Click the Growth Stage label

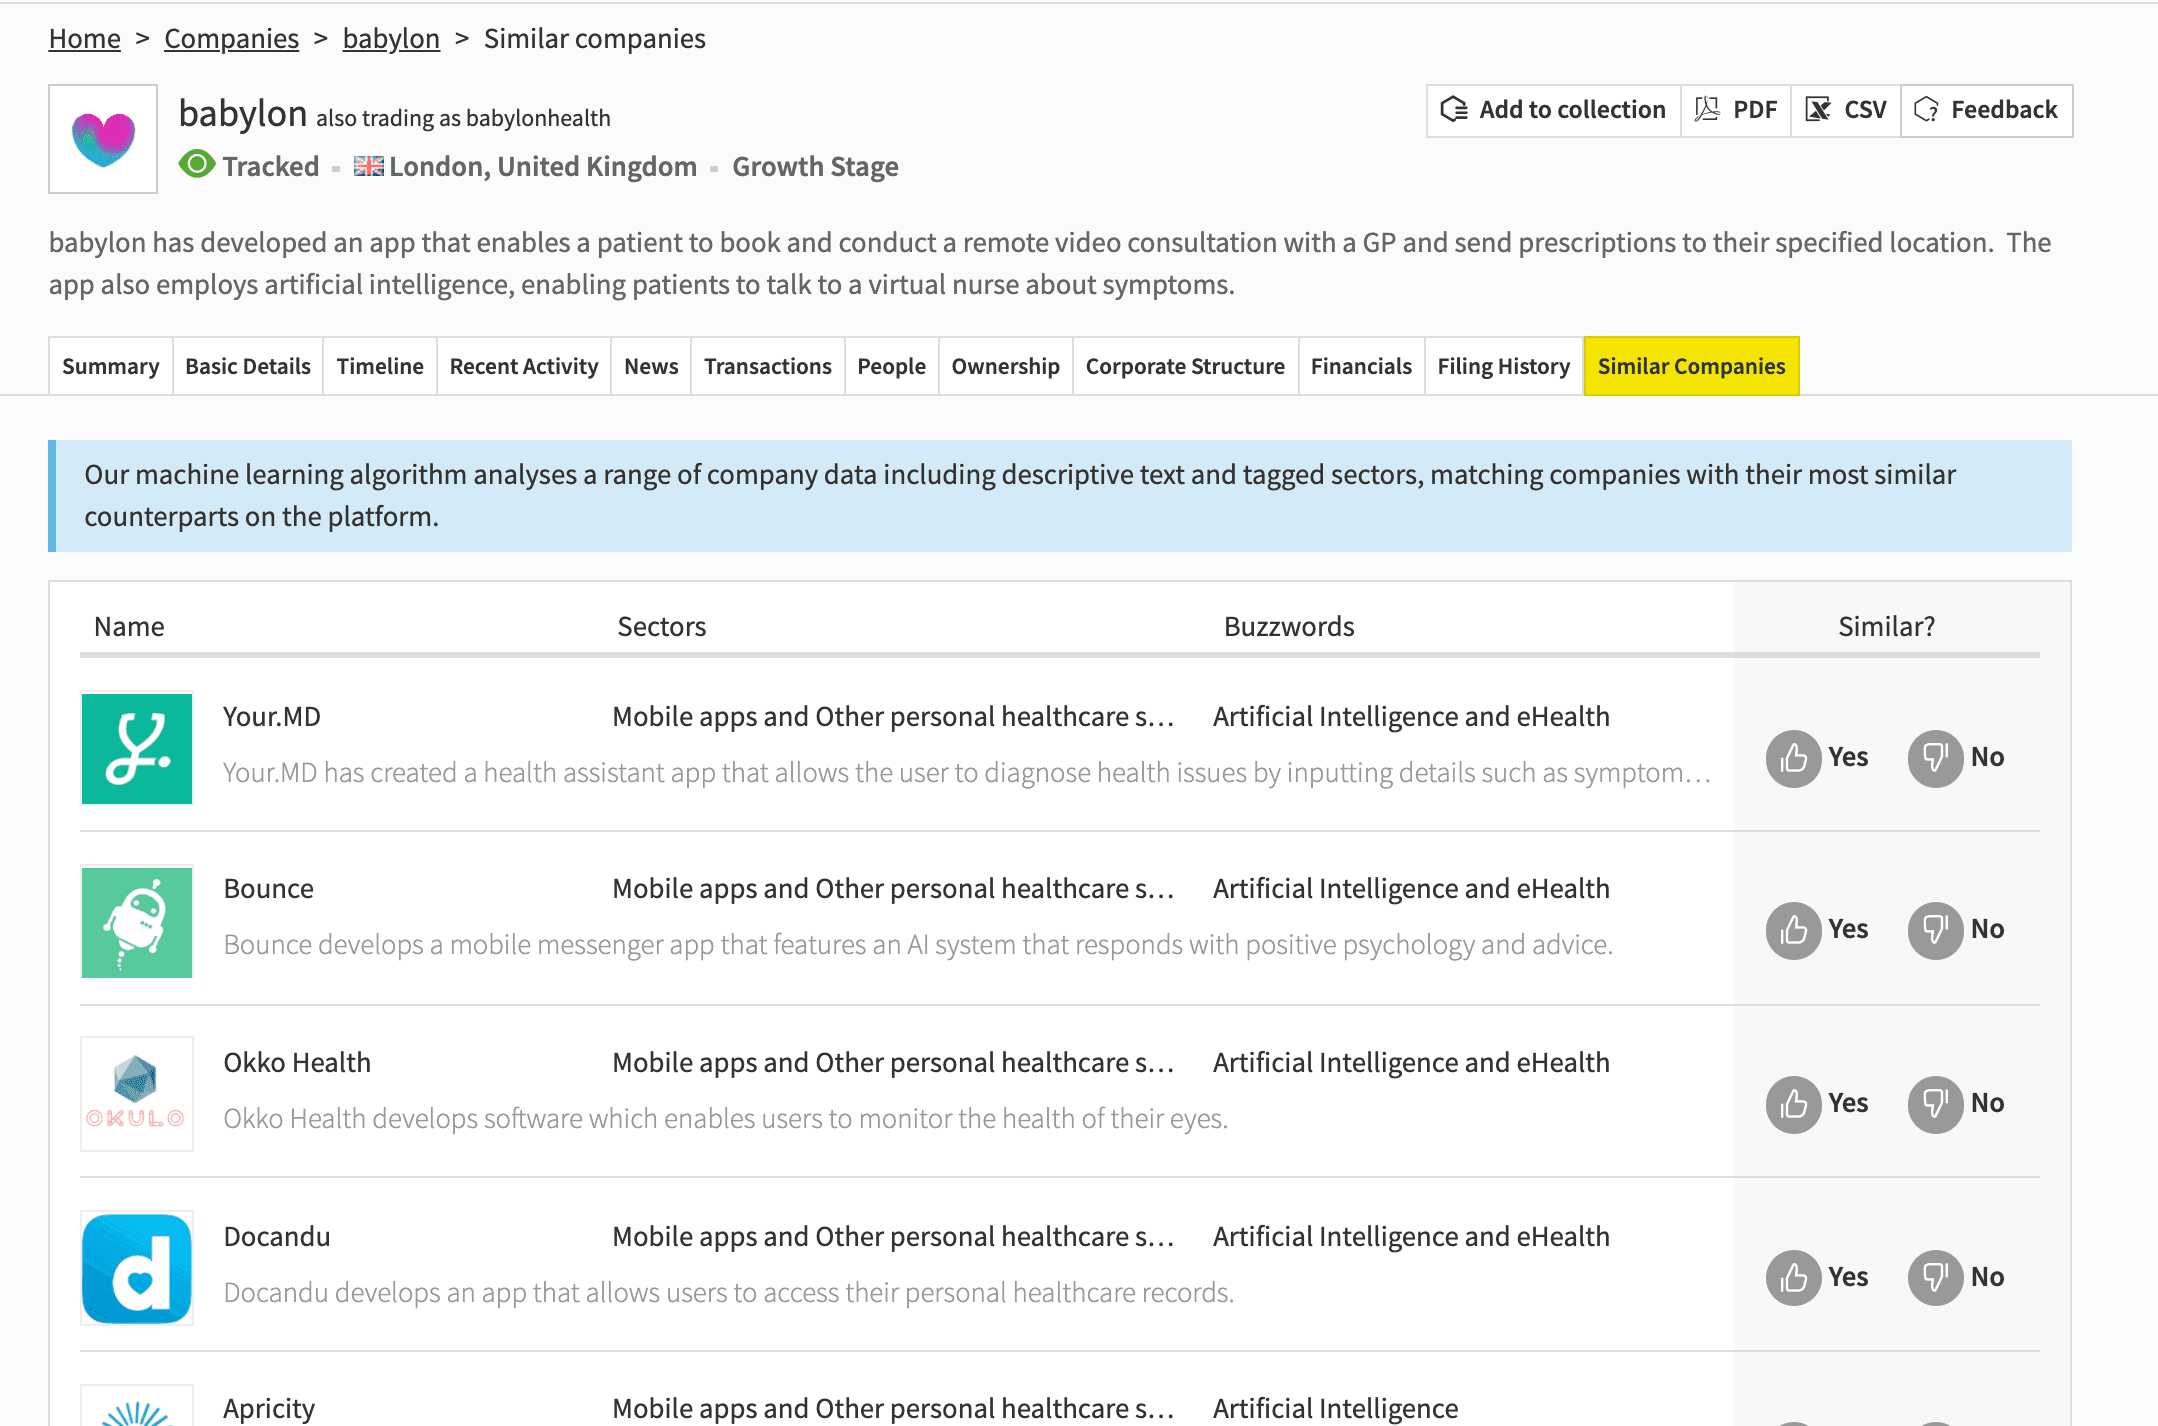pos(815,166)
